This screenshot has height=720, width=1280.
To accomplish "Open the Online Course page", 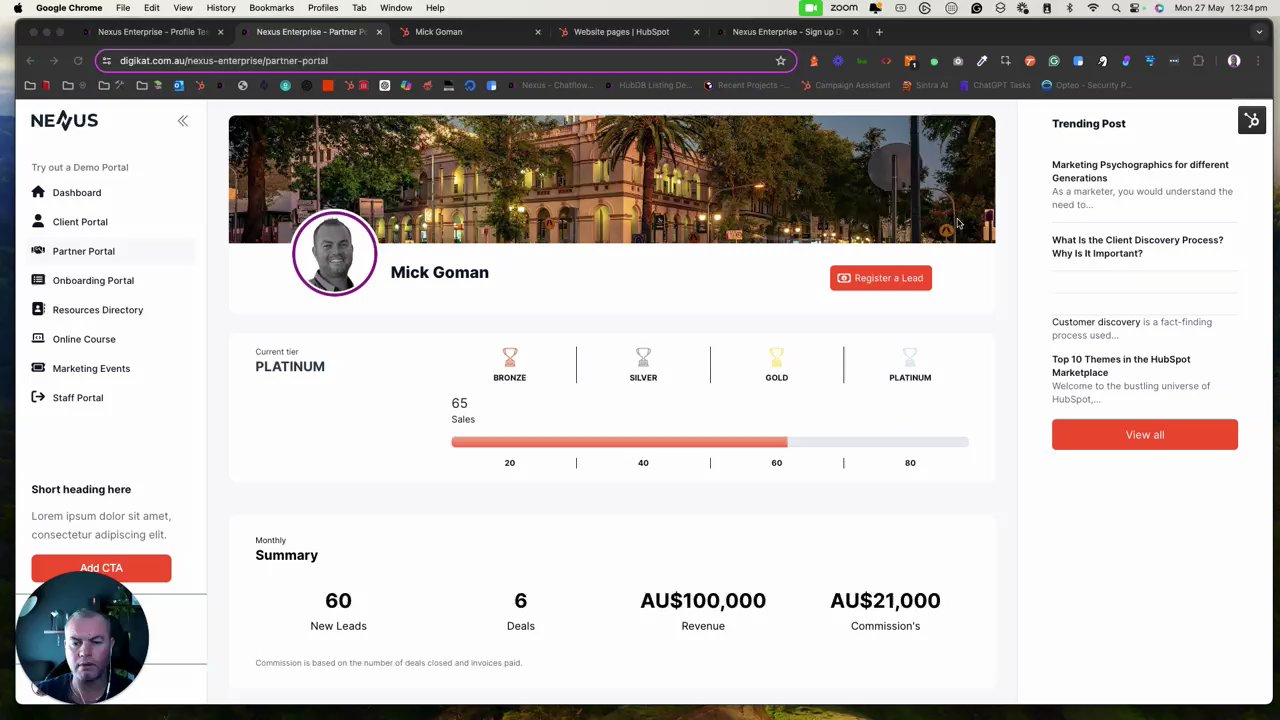I will [84, 339].
